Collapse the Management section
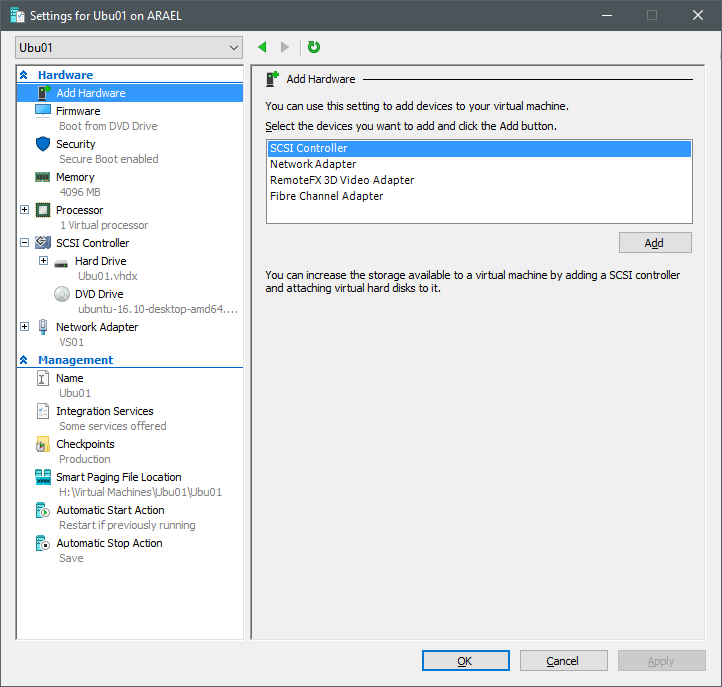Viewport: 722px width, 687px height. pos(23,360)
